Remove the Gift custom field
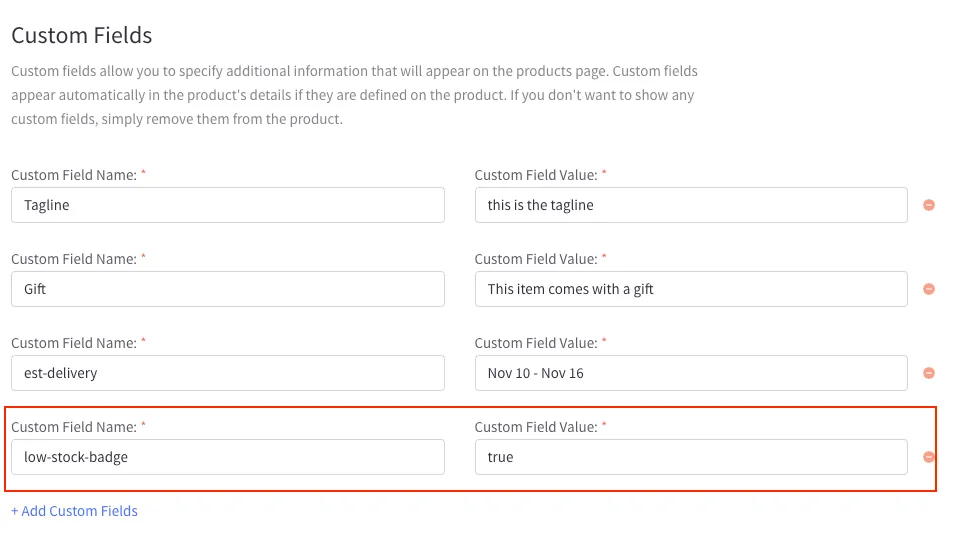The image size is (963, 547). (x=928, y=289)
